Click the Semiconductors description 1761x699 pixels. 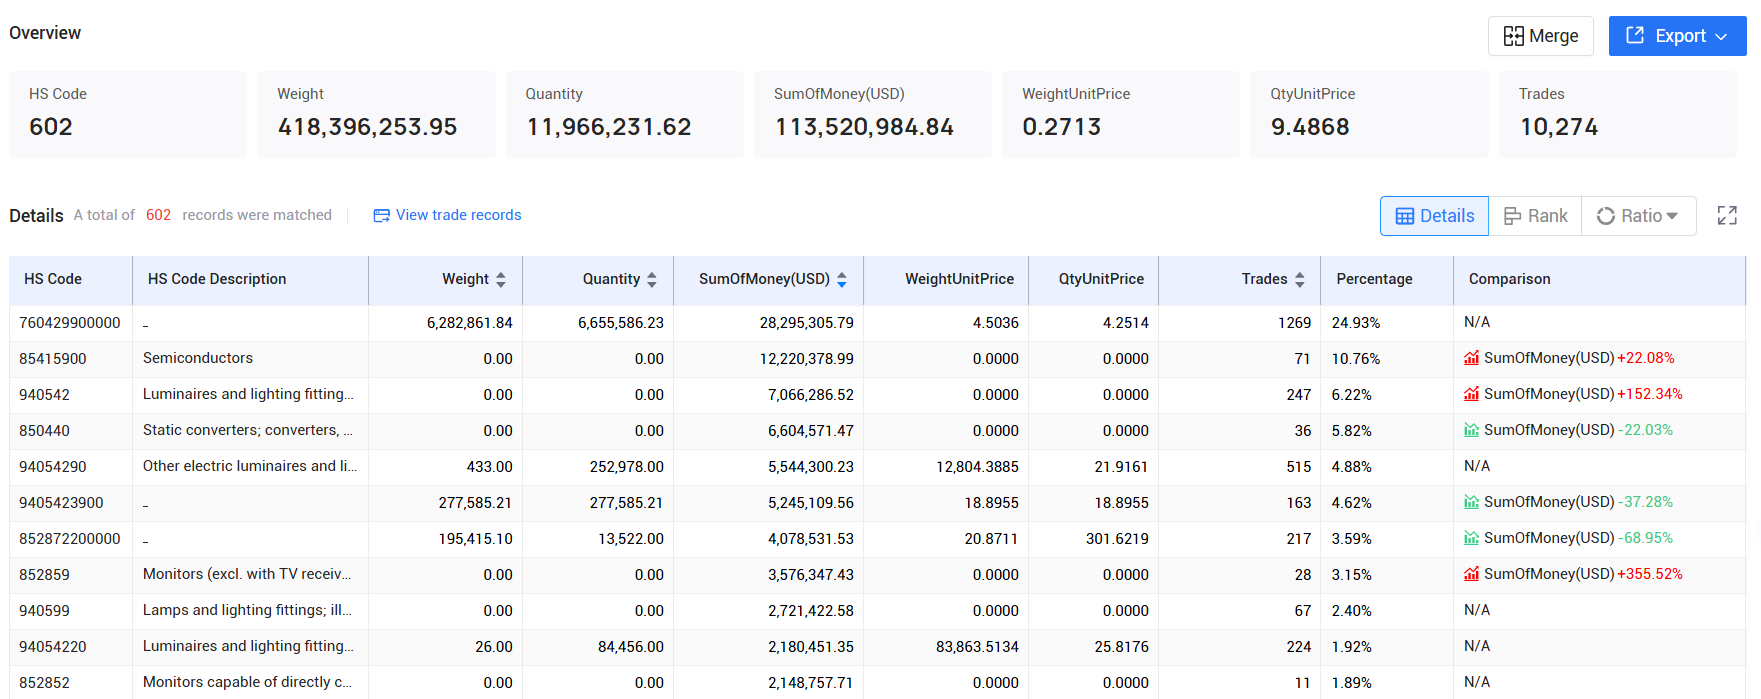[198, 358]
